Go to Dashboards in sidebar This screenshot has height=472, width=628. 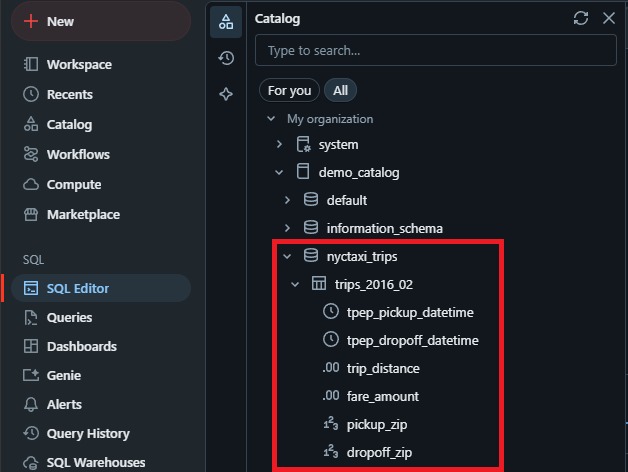(x=81, y=346)
